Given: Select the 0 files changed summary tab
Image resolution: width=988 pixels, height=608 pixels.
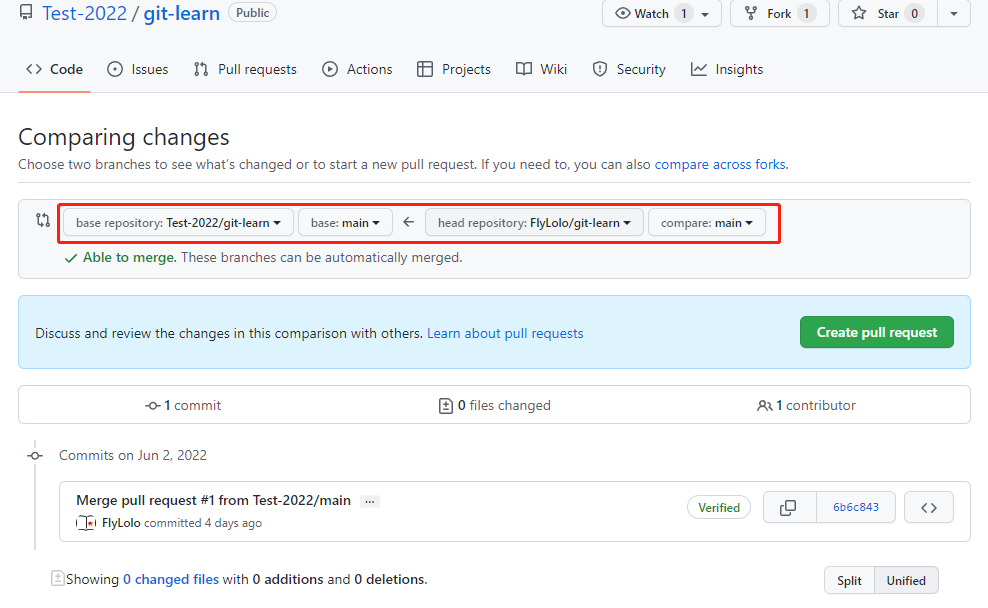Looking at the screenshot, I should pos(495,405).
